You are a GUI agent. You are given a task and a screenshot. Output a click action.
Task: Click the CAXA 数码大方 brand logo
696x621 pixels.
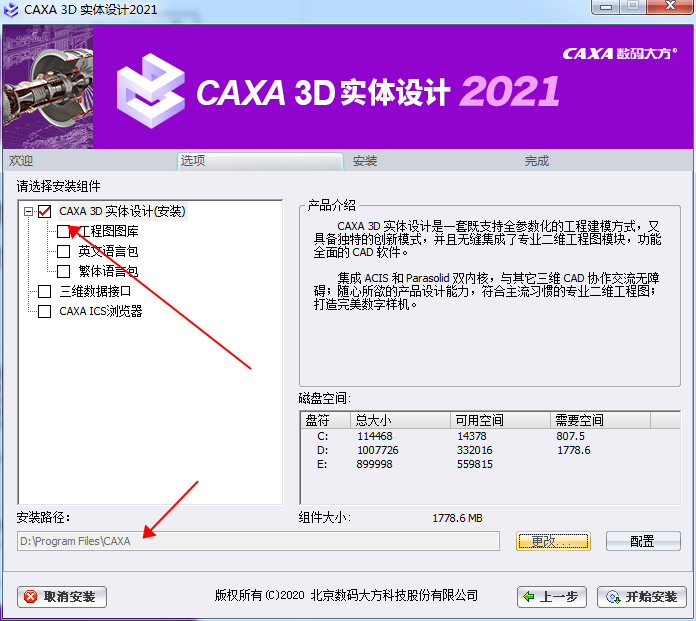(x=620, y=54)
